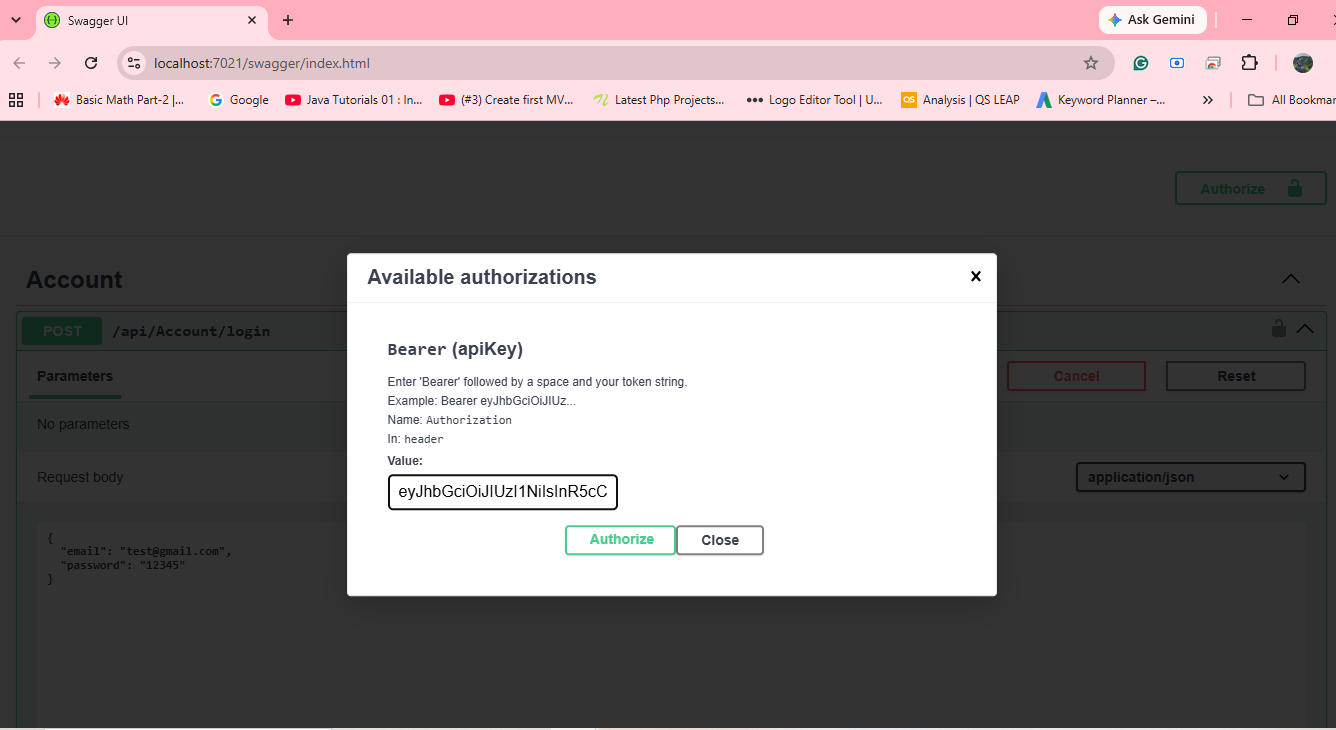The height and width of the screenshot is (730, 1336).
Task: Click the request body JSON editor
Action: (671, 625)
